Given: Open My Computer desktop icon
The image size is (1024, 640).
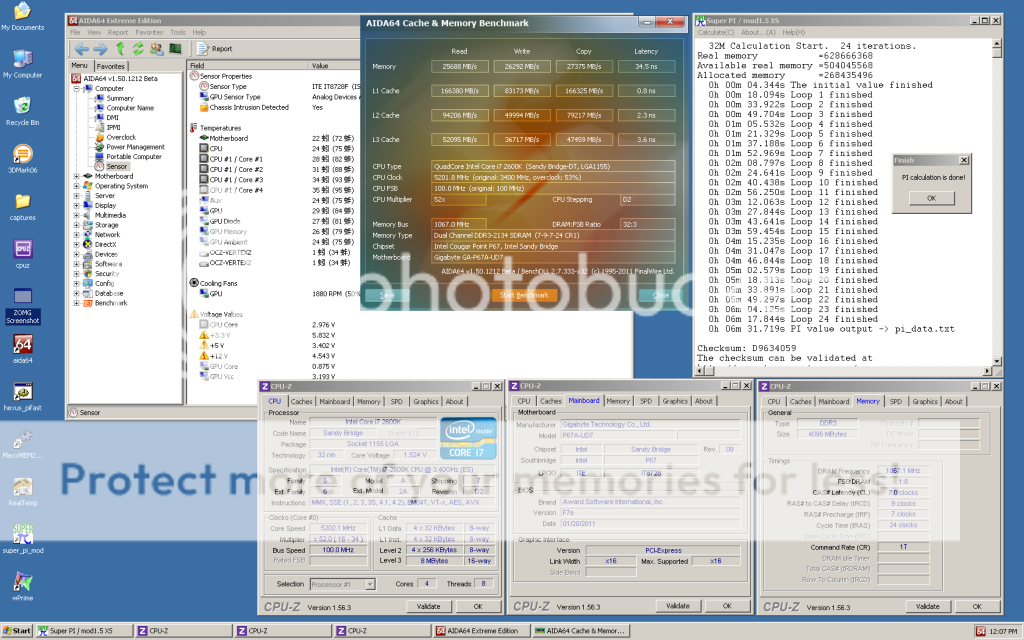Looking at the screenshot, I should (x=22, y=64).
